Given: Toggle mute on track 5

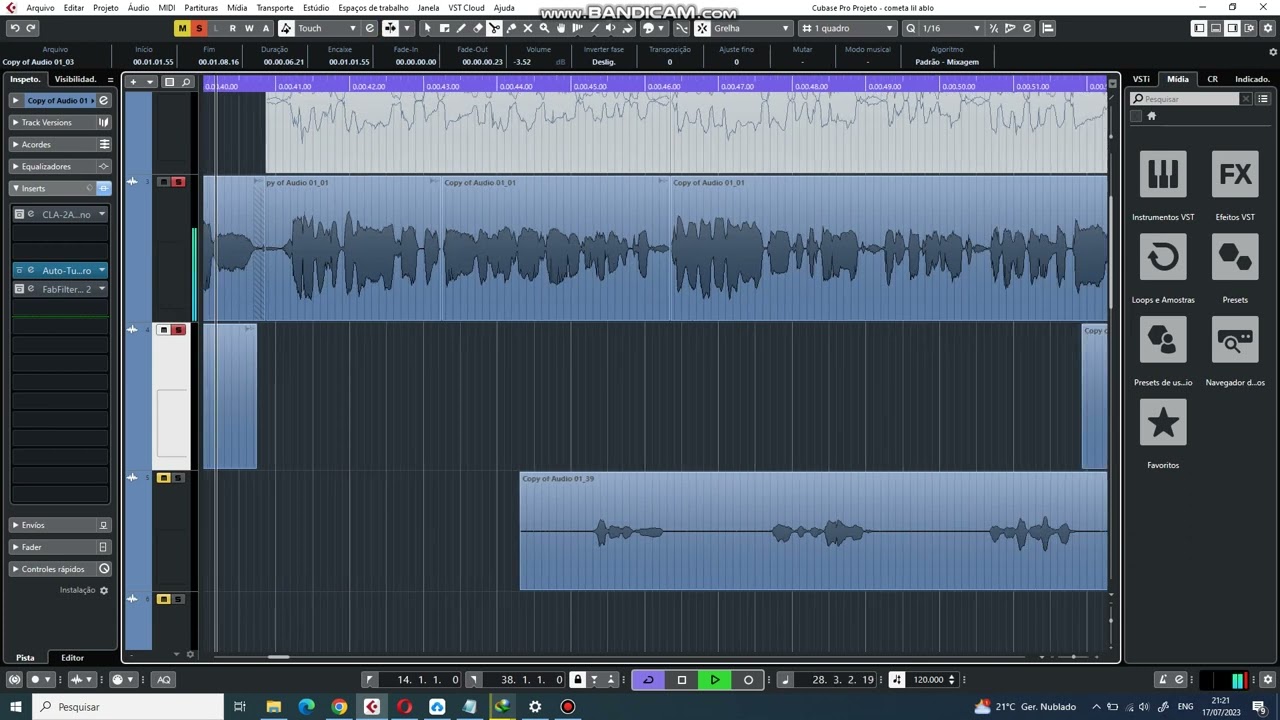Looking at the screenshot, I should [x=163, y=478].
